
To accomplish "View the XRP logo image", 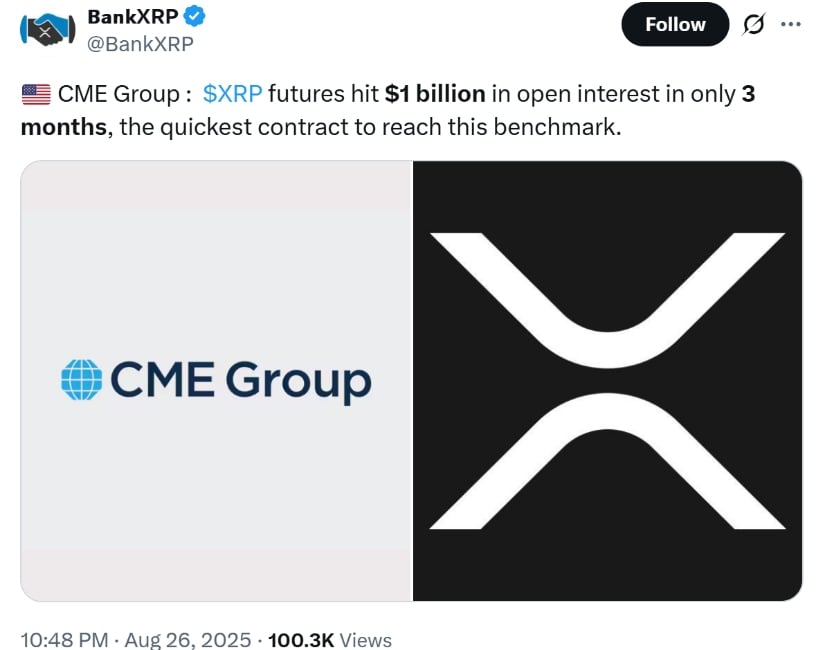I will 607,381.
